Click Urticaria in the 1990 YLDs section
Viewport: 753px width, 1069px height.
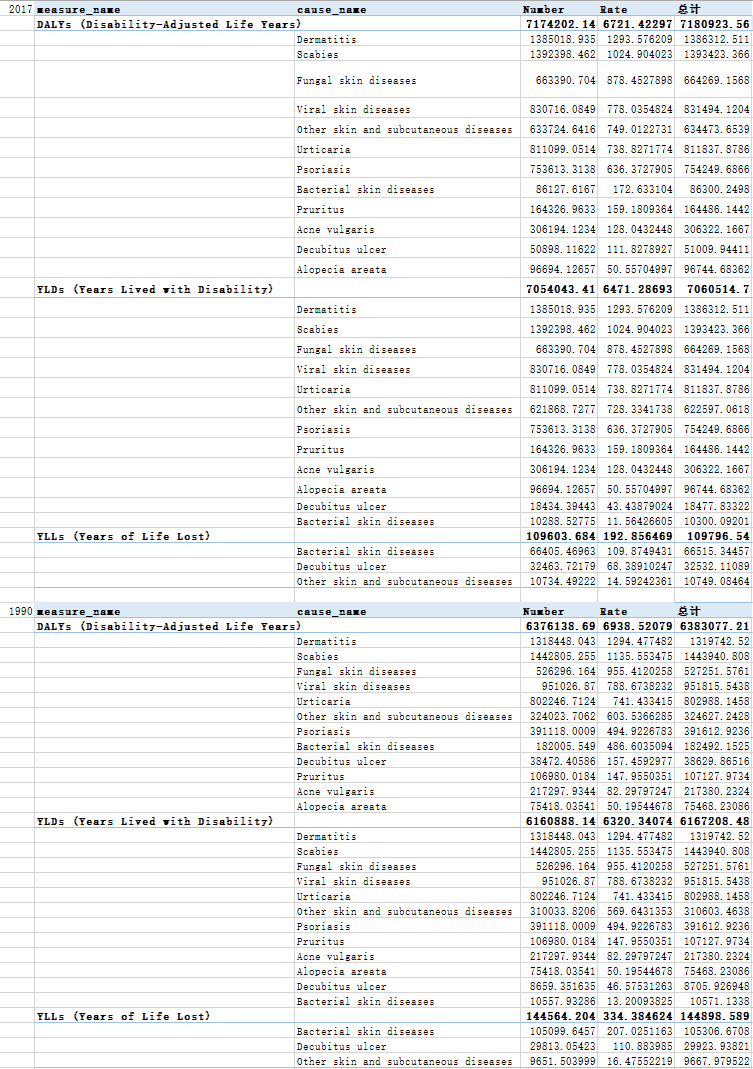click(x=323, y=897)
